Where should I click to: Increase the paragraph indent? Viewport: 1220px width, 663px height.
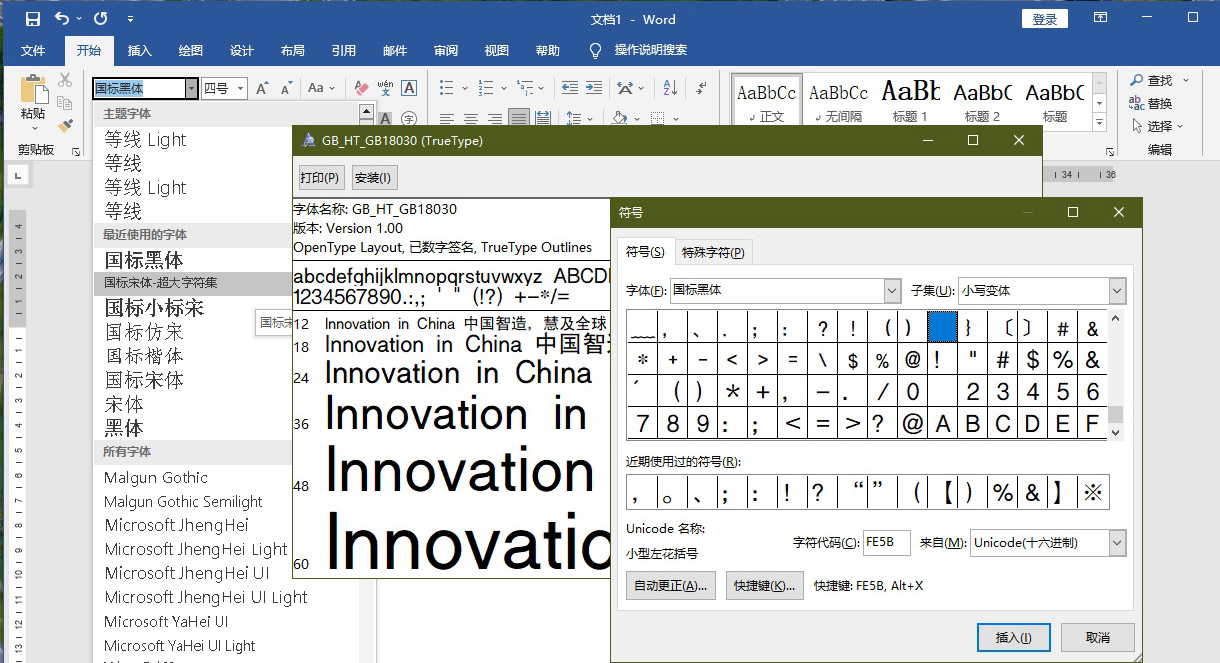tap(594, 88)
